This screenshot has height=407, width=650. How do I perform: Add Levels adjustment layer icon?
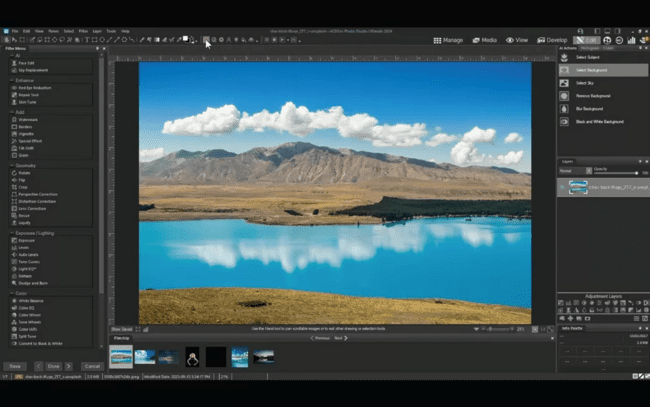click(x=568, y=303)
